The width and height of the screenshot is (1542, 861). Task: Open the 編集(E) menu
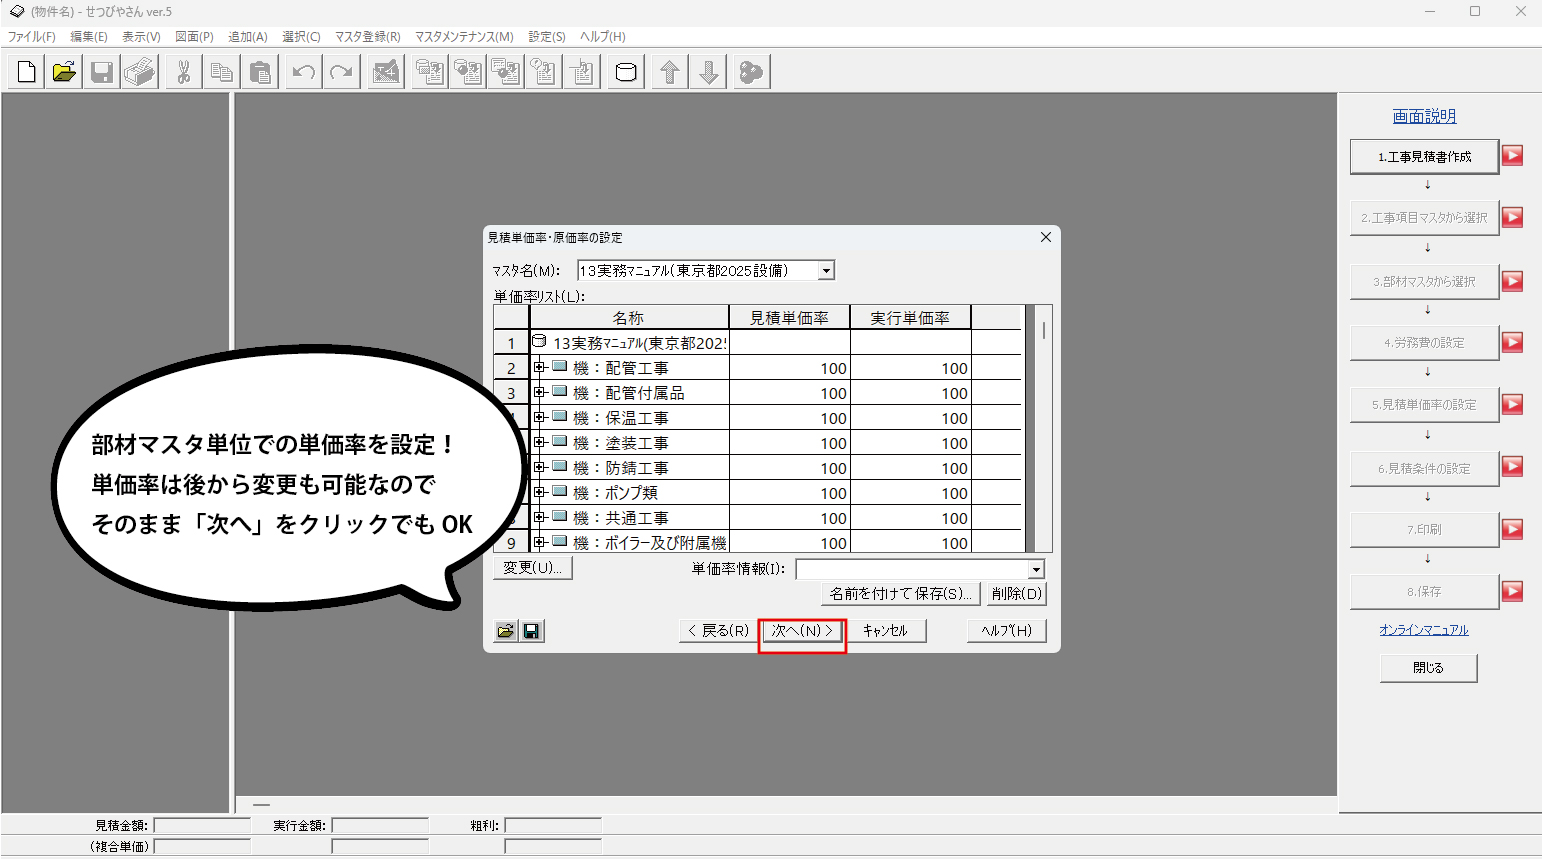pos(89,37)
